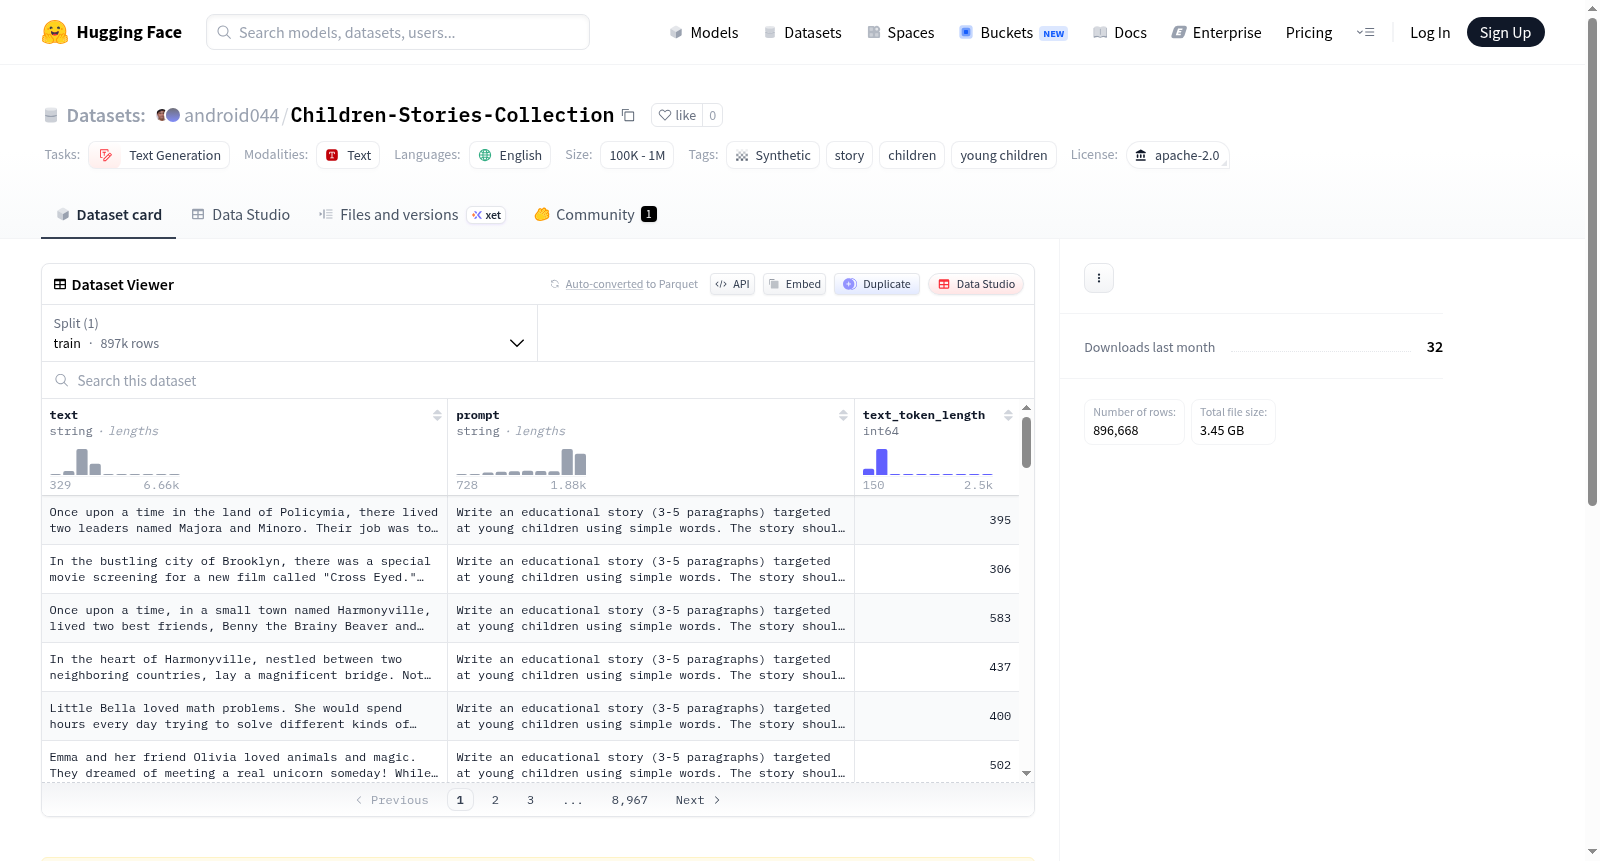
Task: Open the Datasets page
Action: [x=802, y=32]
